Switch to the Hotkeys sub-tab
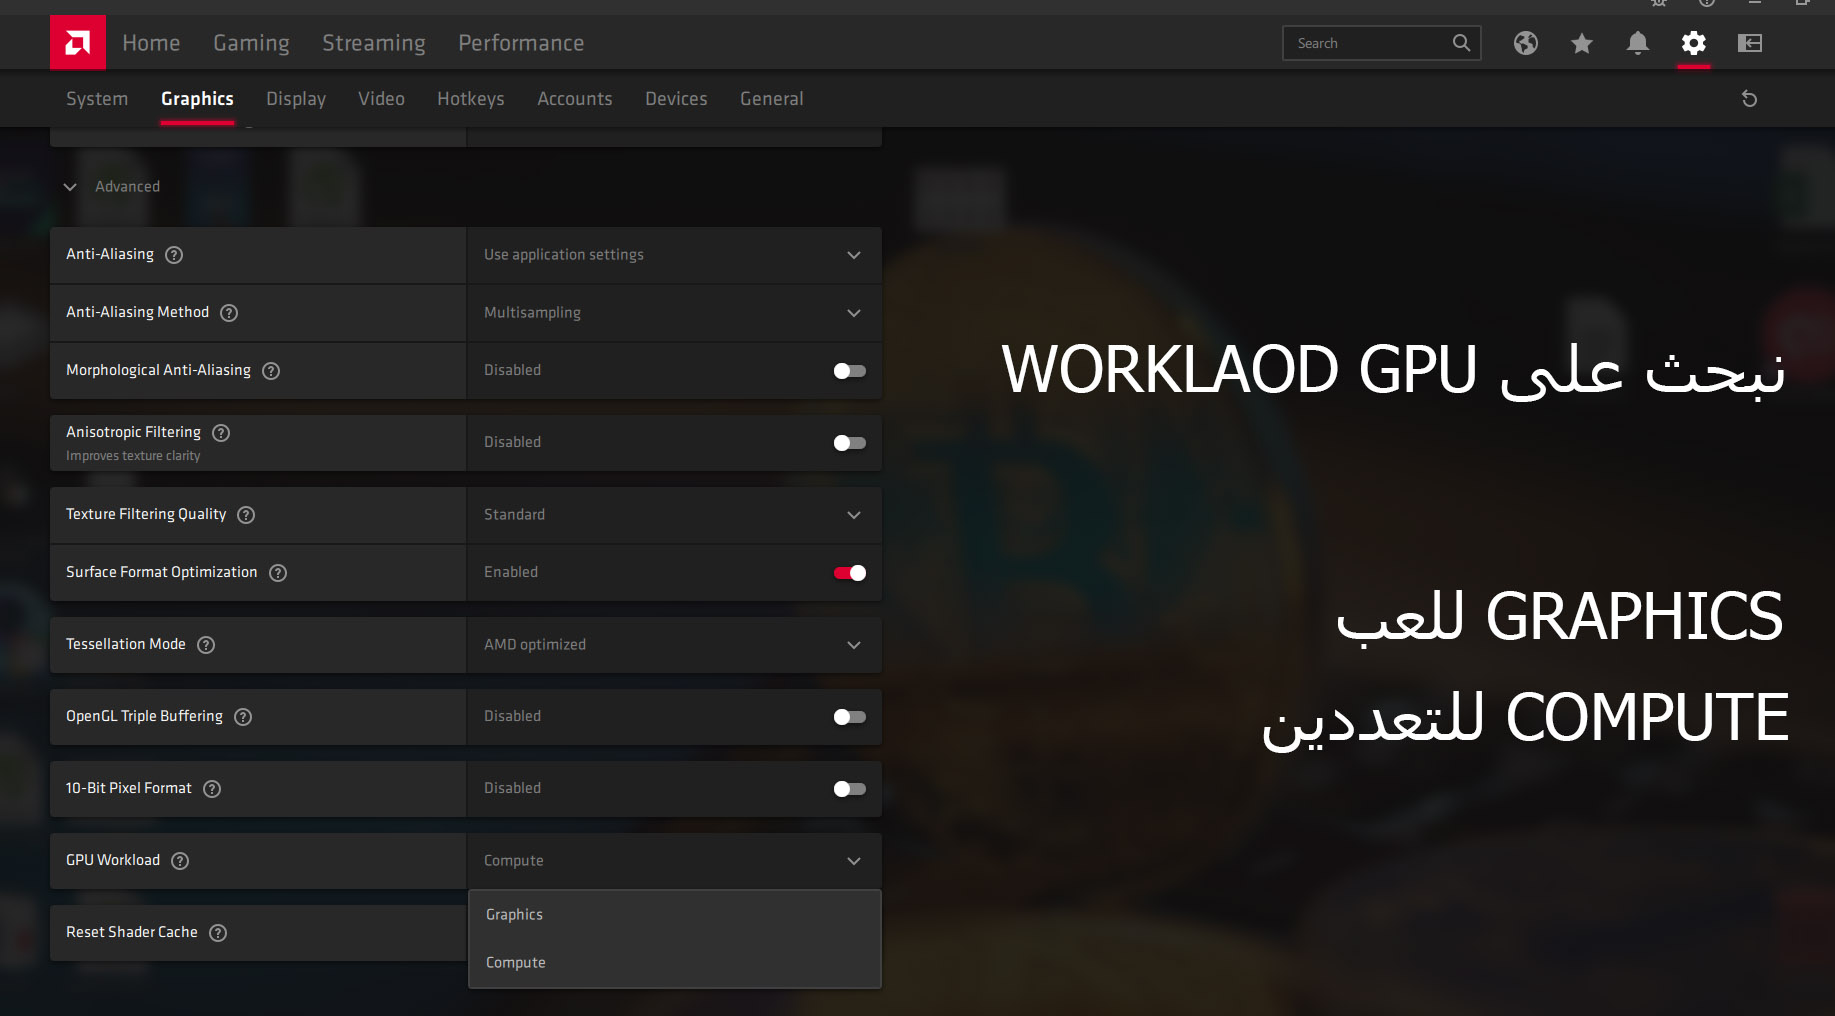This screenshot has width=1835, height=1016. click(471, 99)
